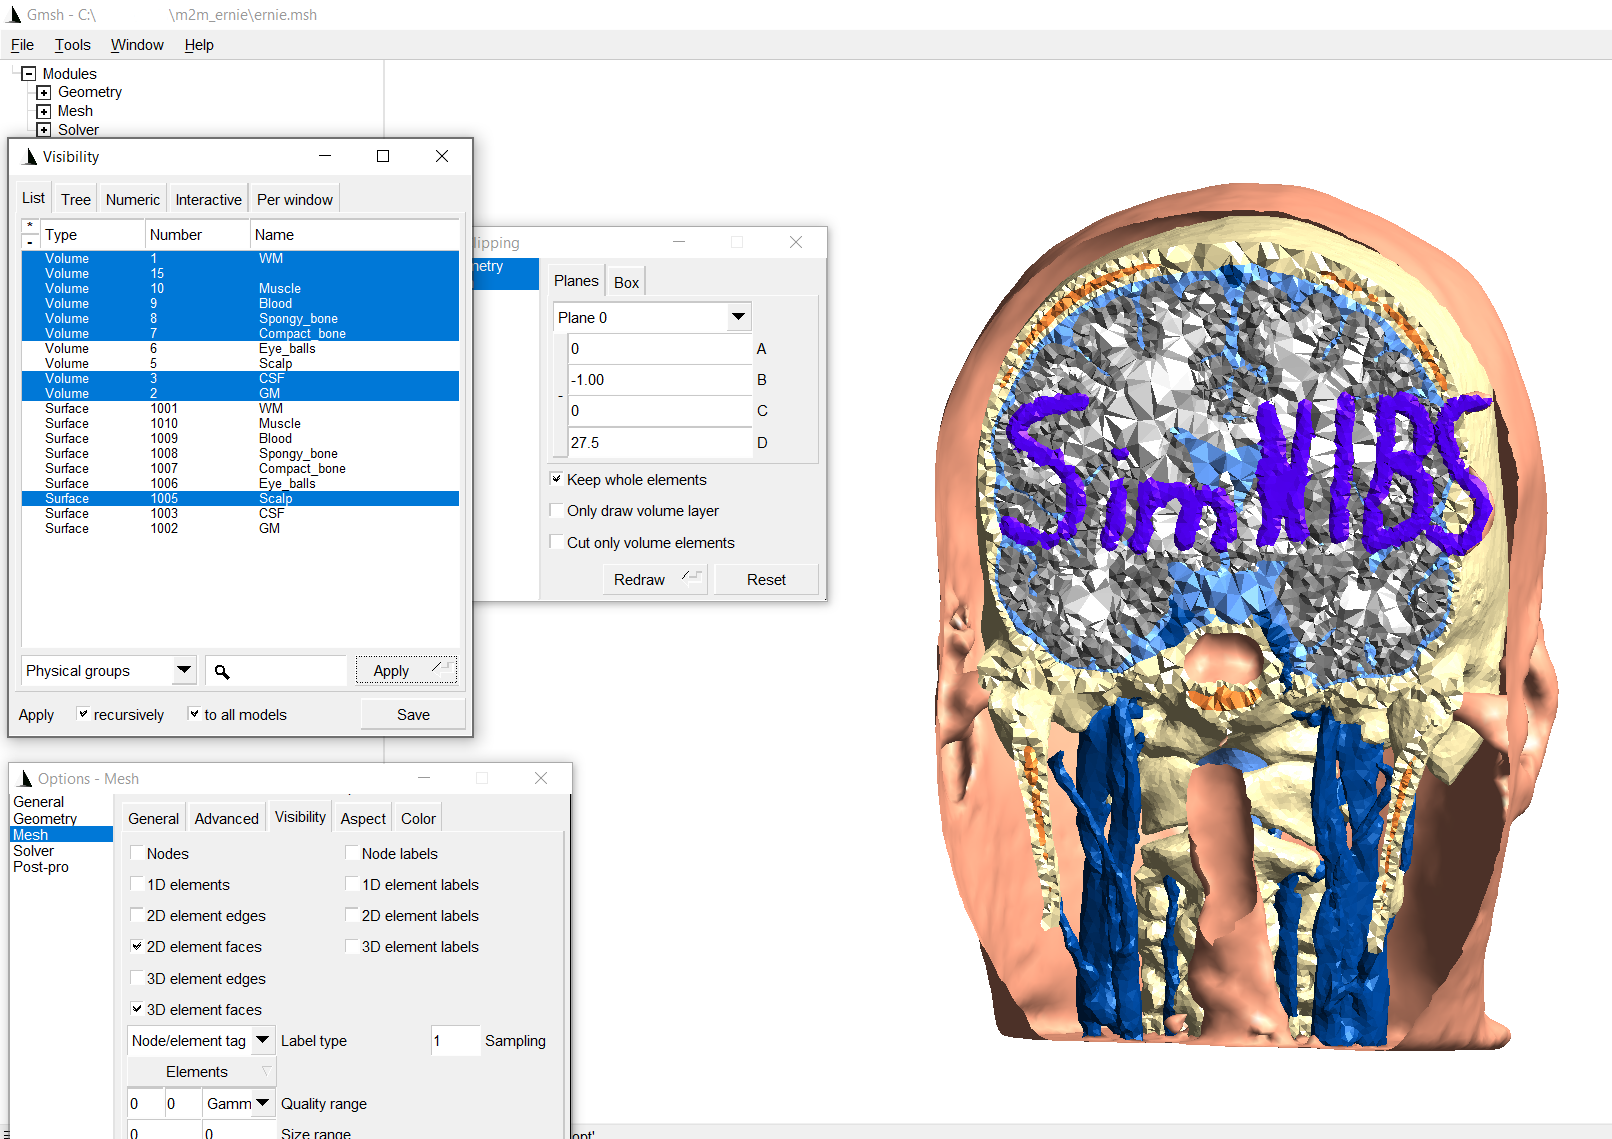The image size is (1612, 1139).
Task: Click the Name column header
Action: point(354,234)
